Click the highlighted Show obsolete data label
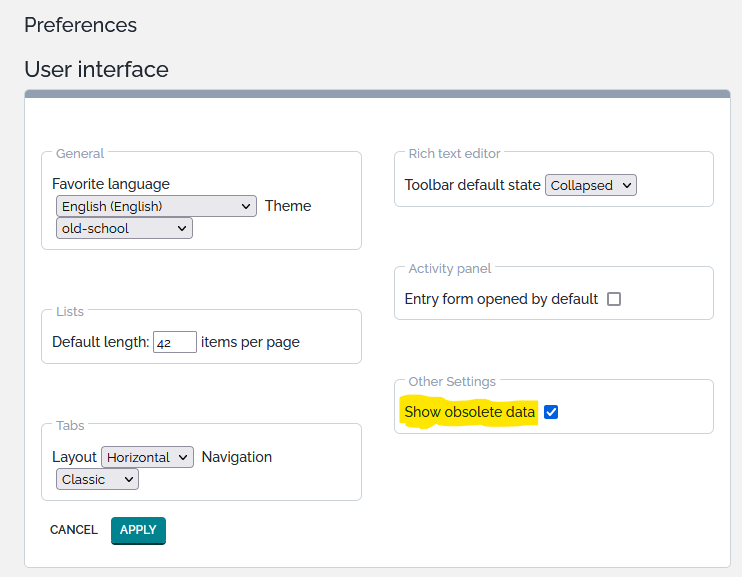The image size is (742, 577). click(x=470, y=412)
